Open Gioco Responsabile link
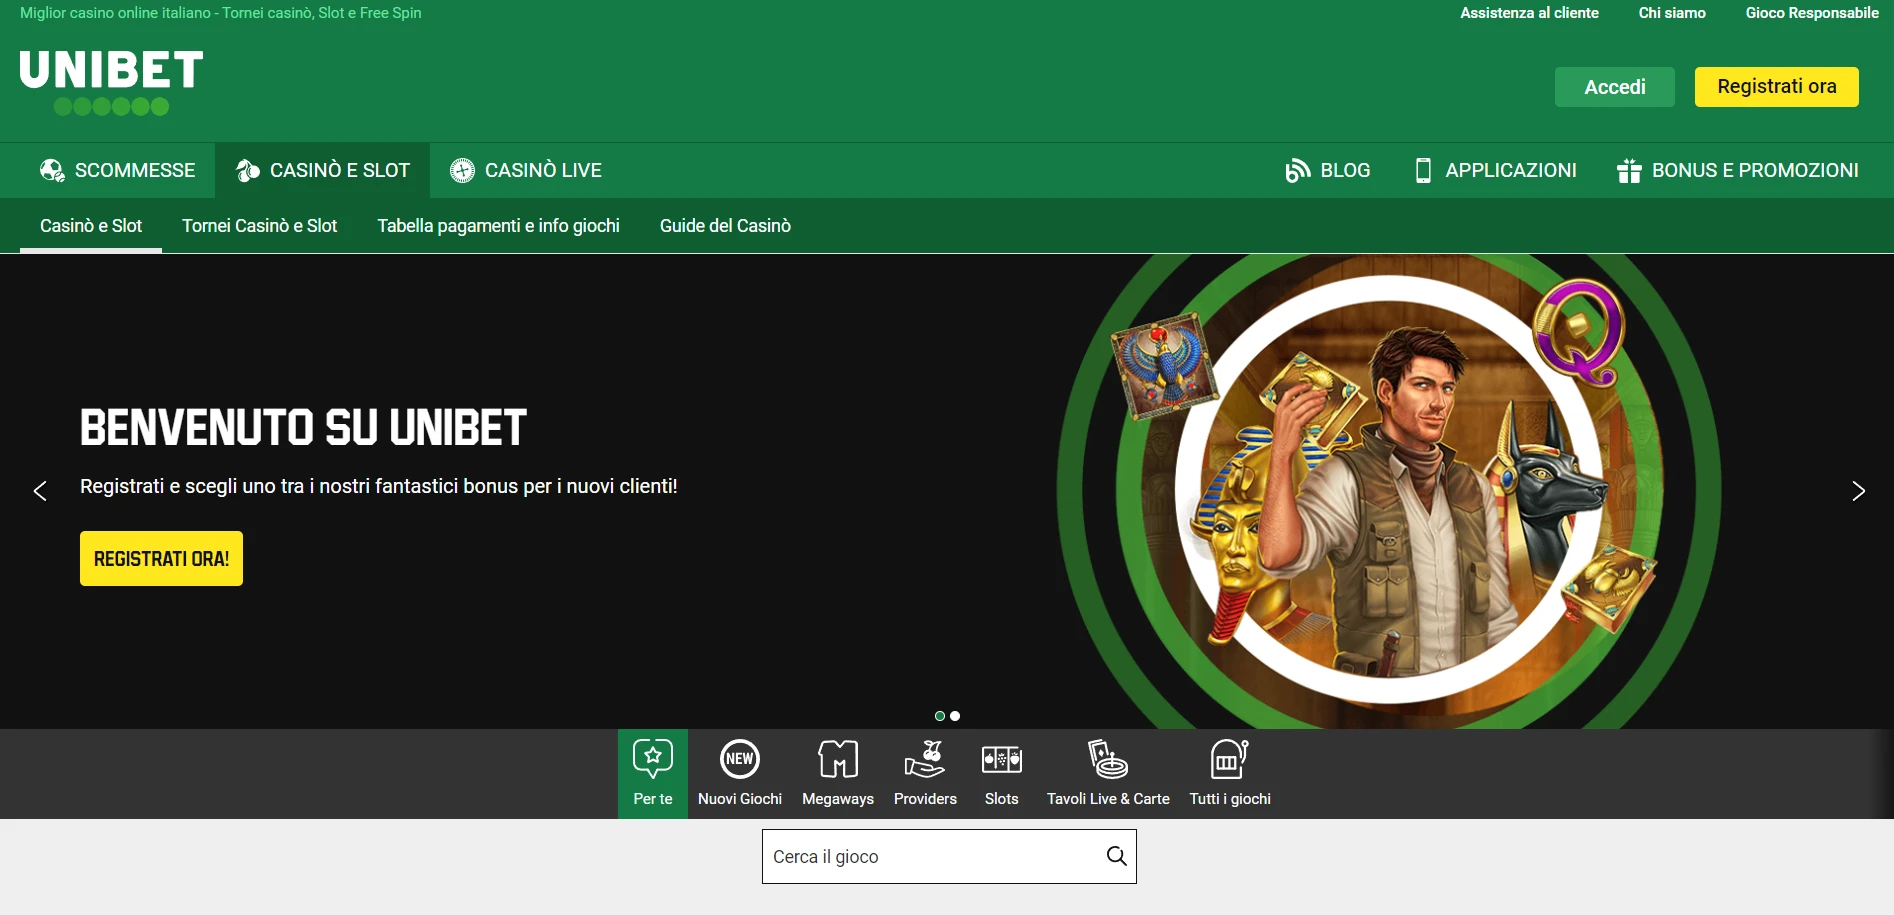 click(1812, 13)
